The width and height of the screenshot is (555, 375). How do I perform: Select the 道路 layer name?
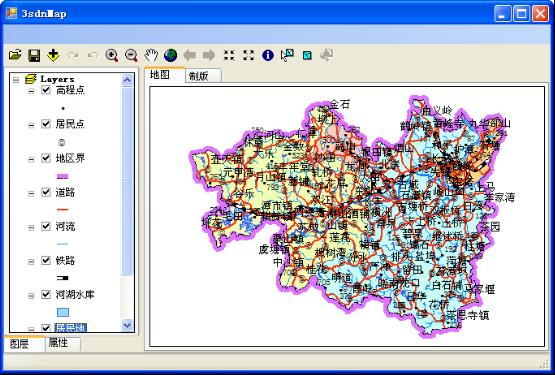(x=65, y=192)
